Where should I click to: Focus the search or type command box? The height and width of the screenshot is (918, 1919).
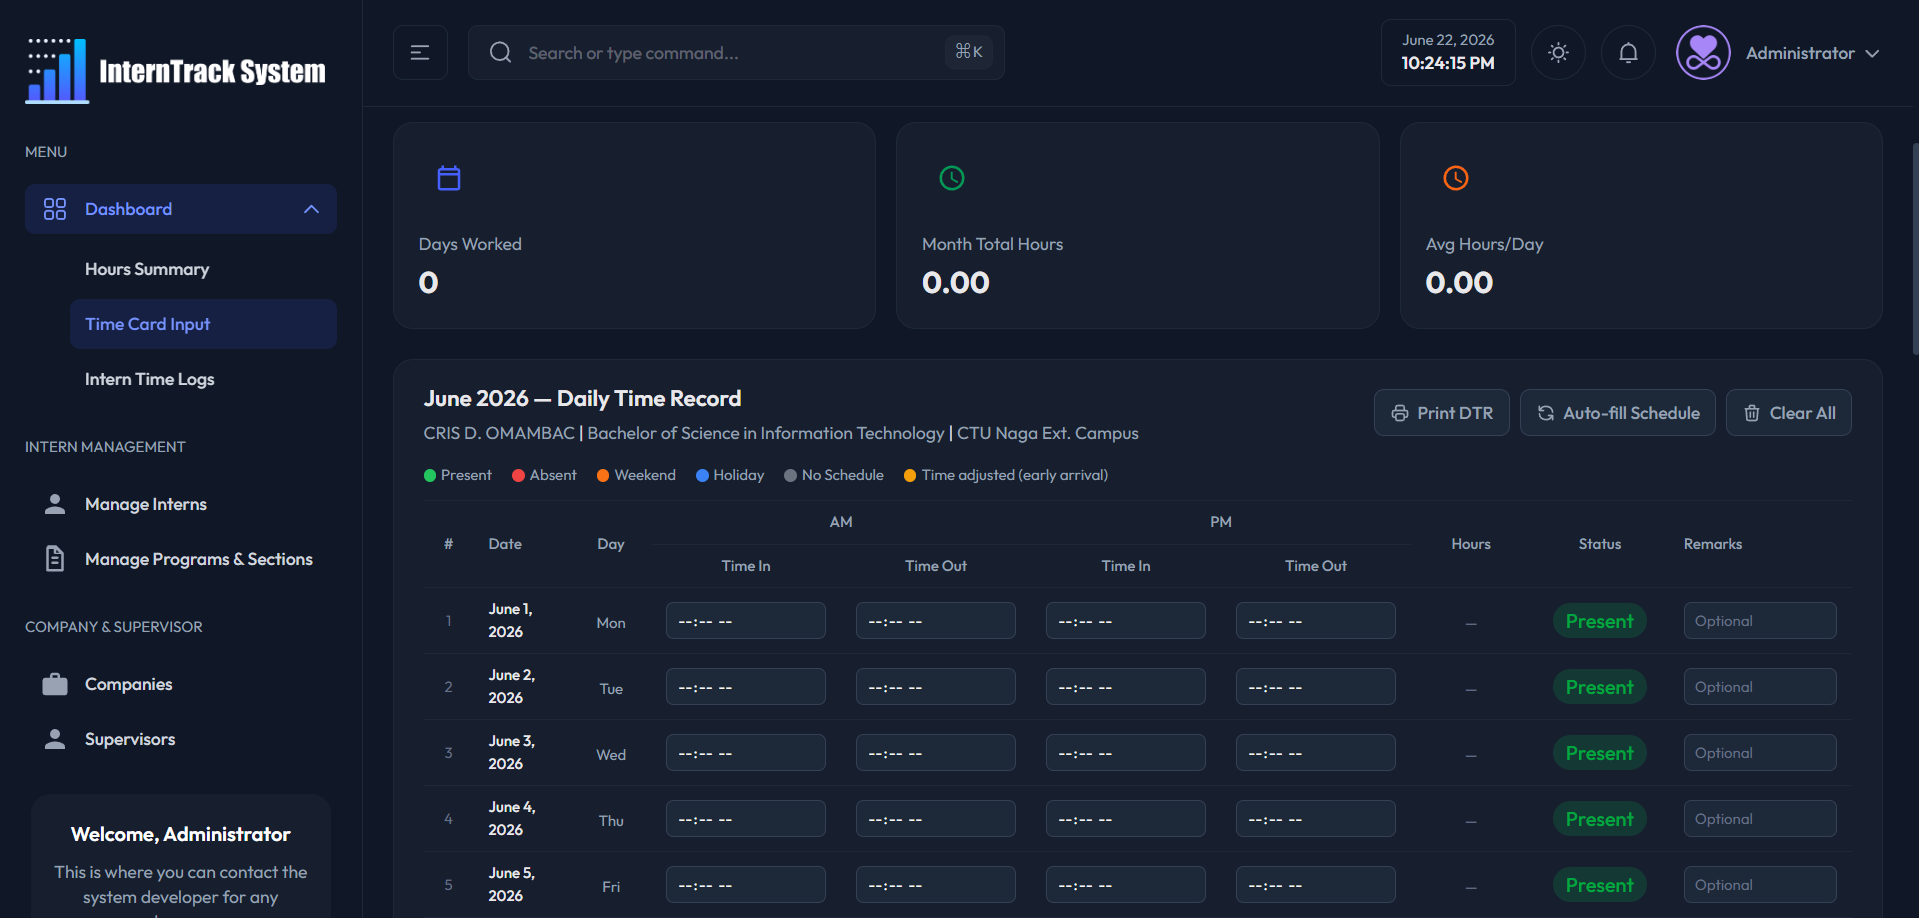[736, 53]
